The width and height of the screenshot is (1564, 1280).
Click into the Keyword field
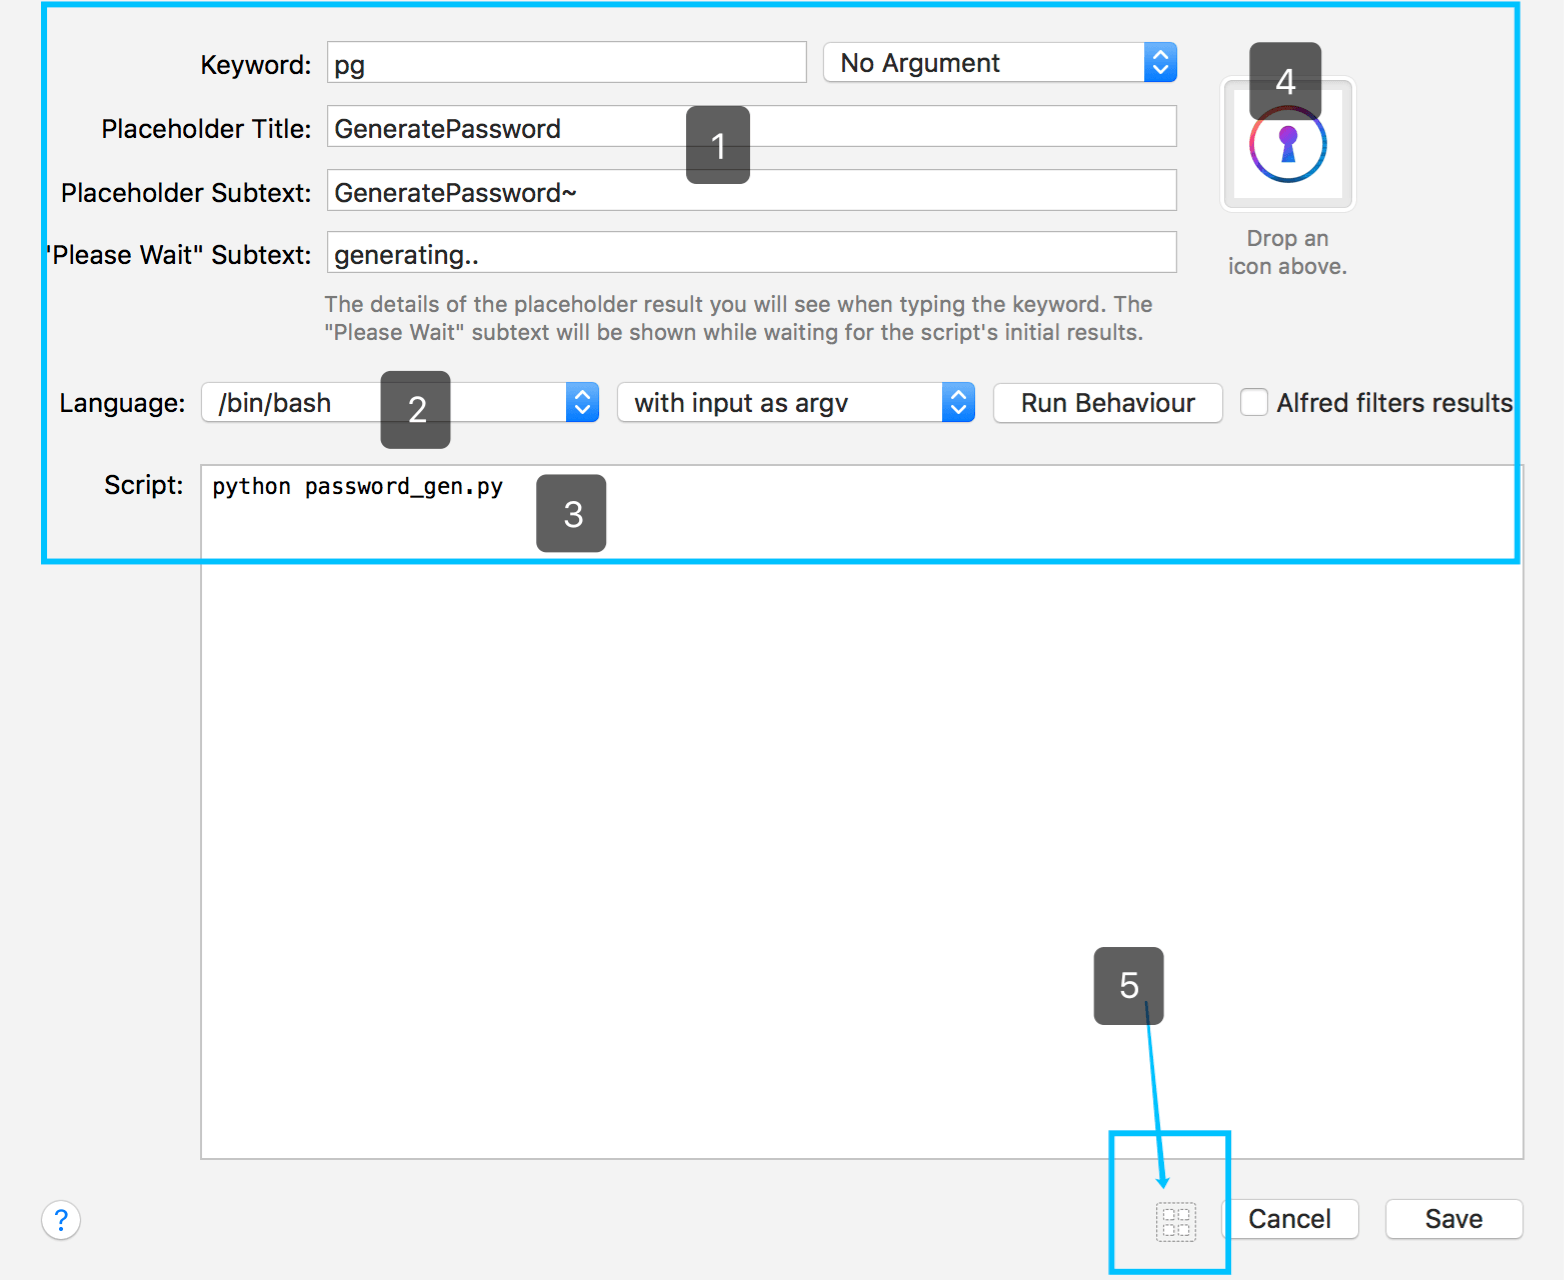coord(567,63)
